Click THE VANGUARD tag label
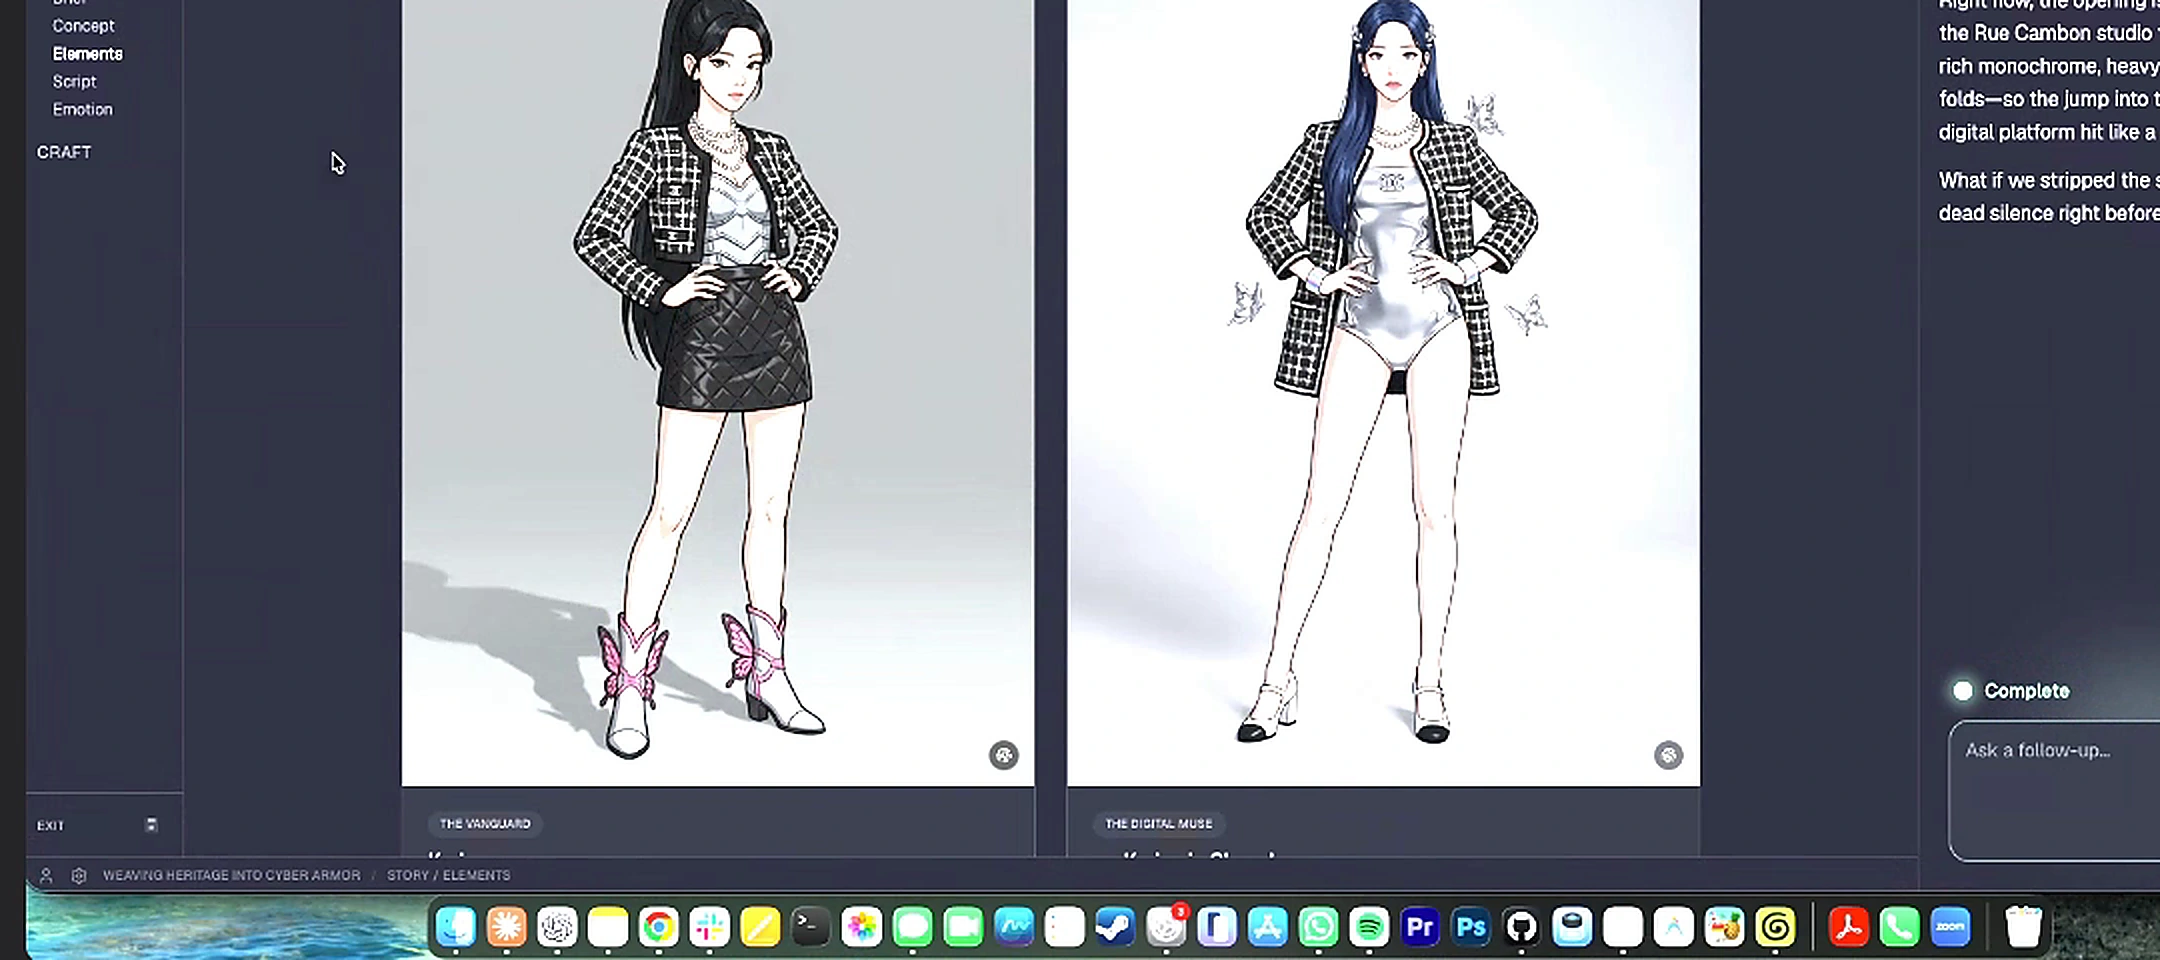The image size is (2160, 960). pos(485,824)
